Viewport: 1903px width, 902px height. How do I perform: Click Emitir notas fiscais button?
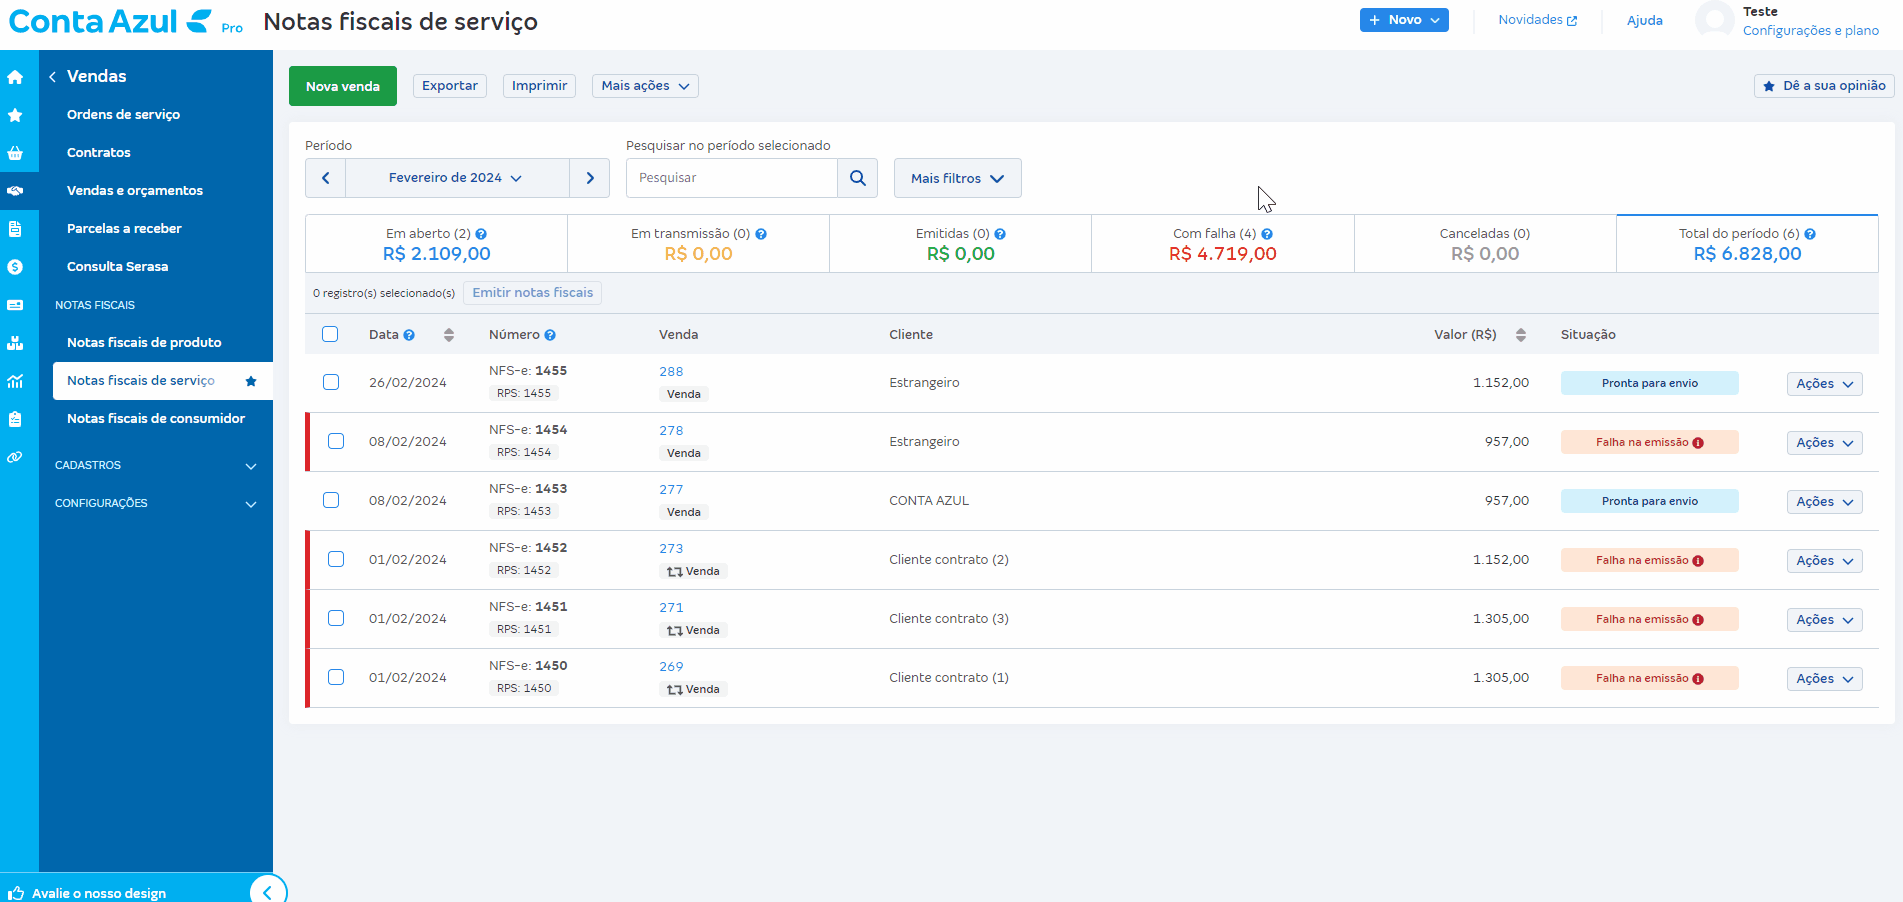532,293
